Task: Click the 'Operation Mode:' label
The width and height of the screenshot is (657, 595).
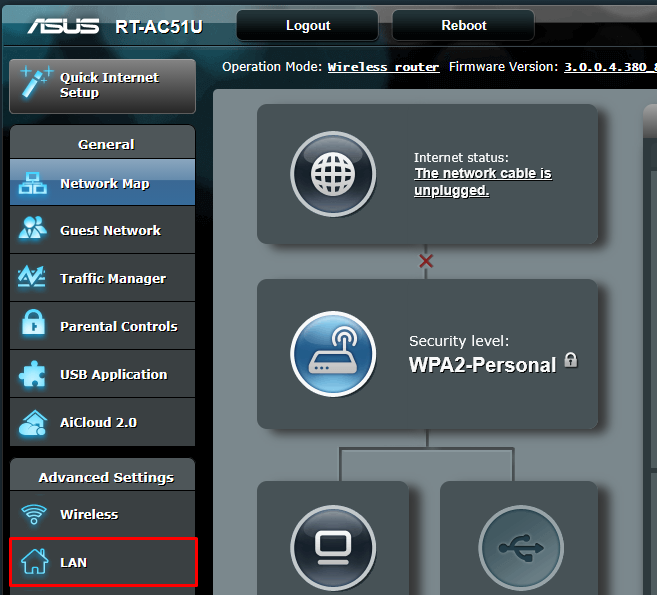Action: (272, 67)
